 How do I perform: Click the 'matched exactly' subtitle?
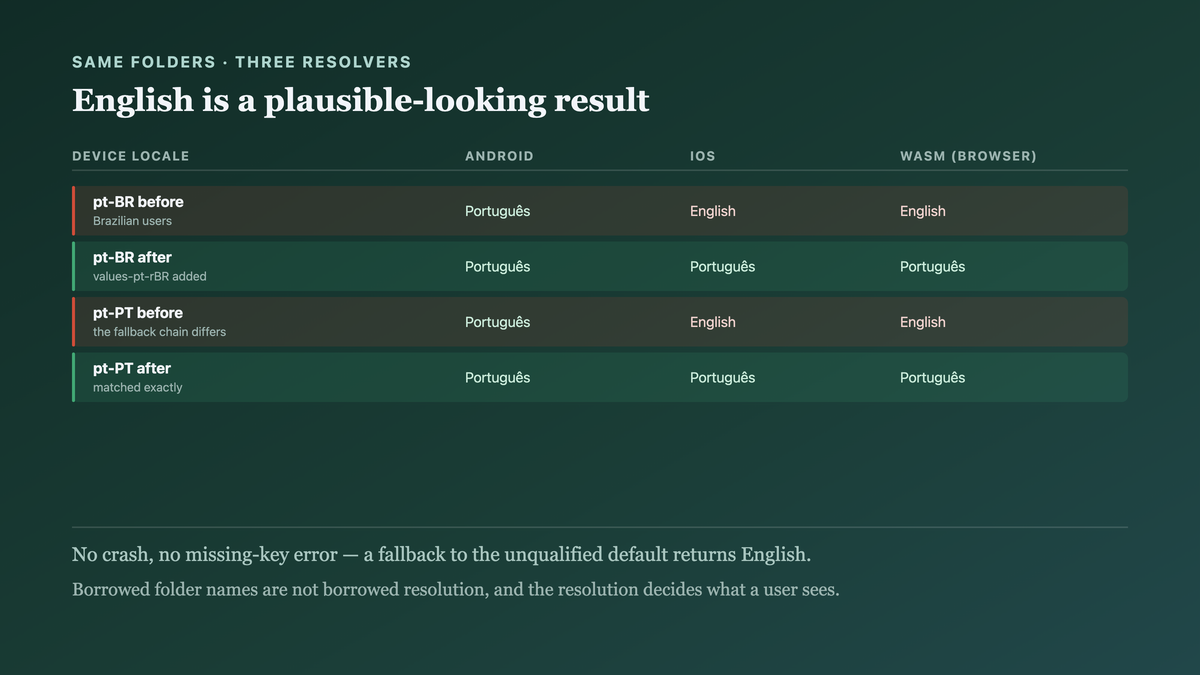(138, 387)
